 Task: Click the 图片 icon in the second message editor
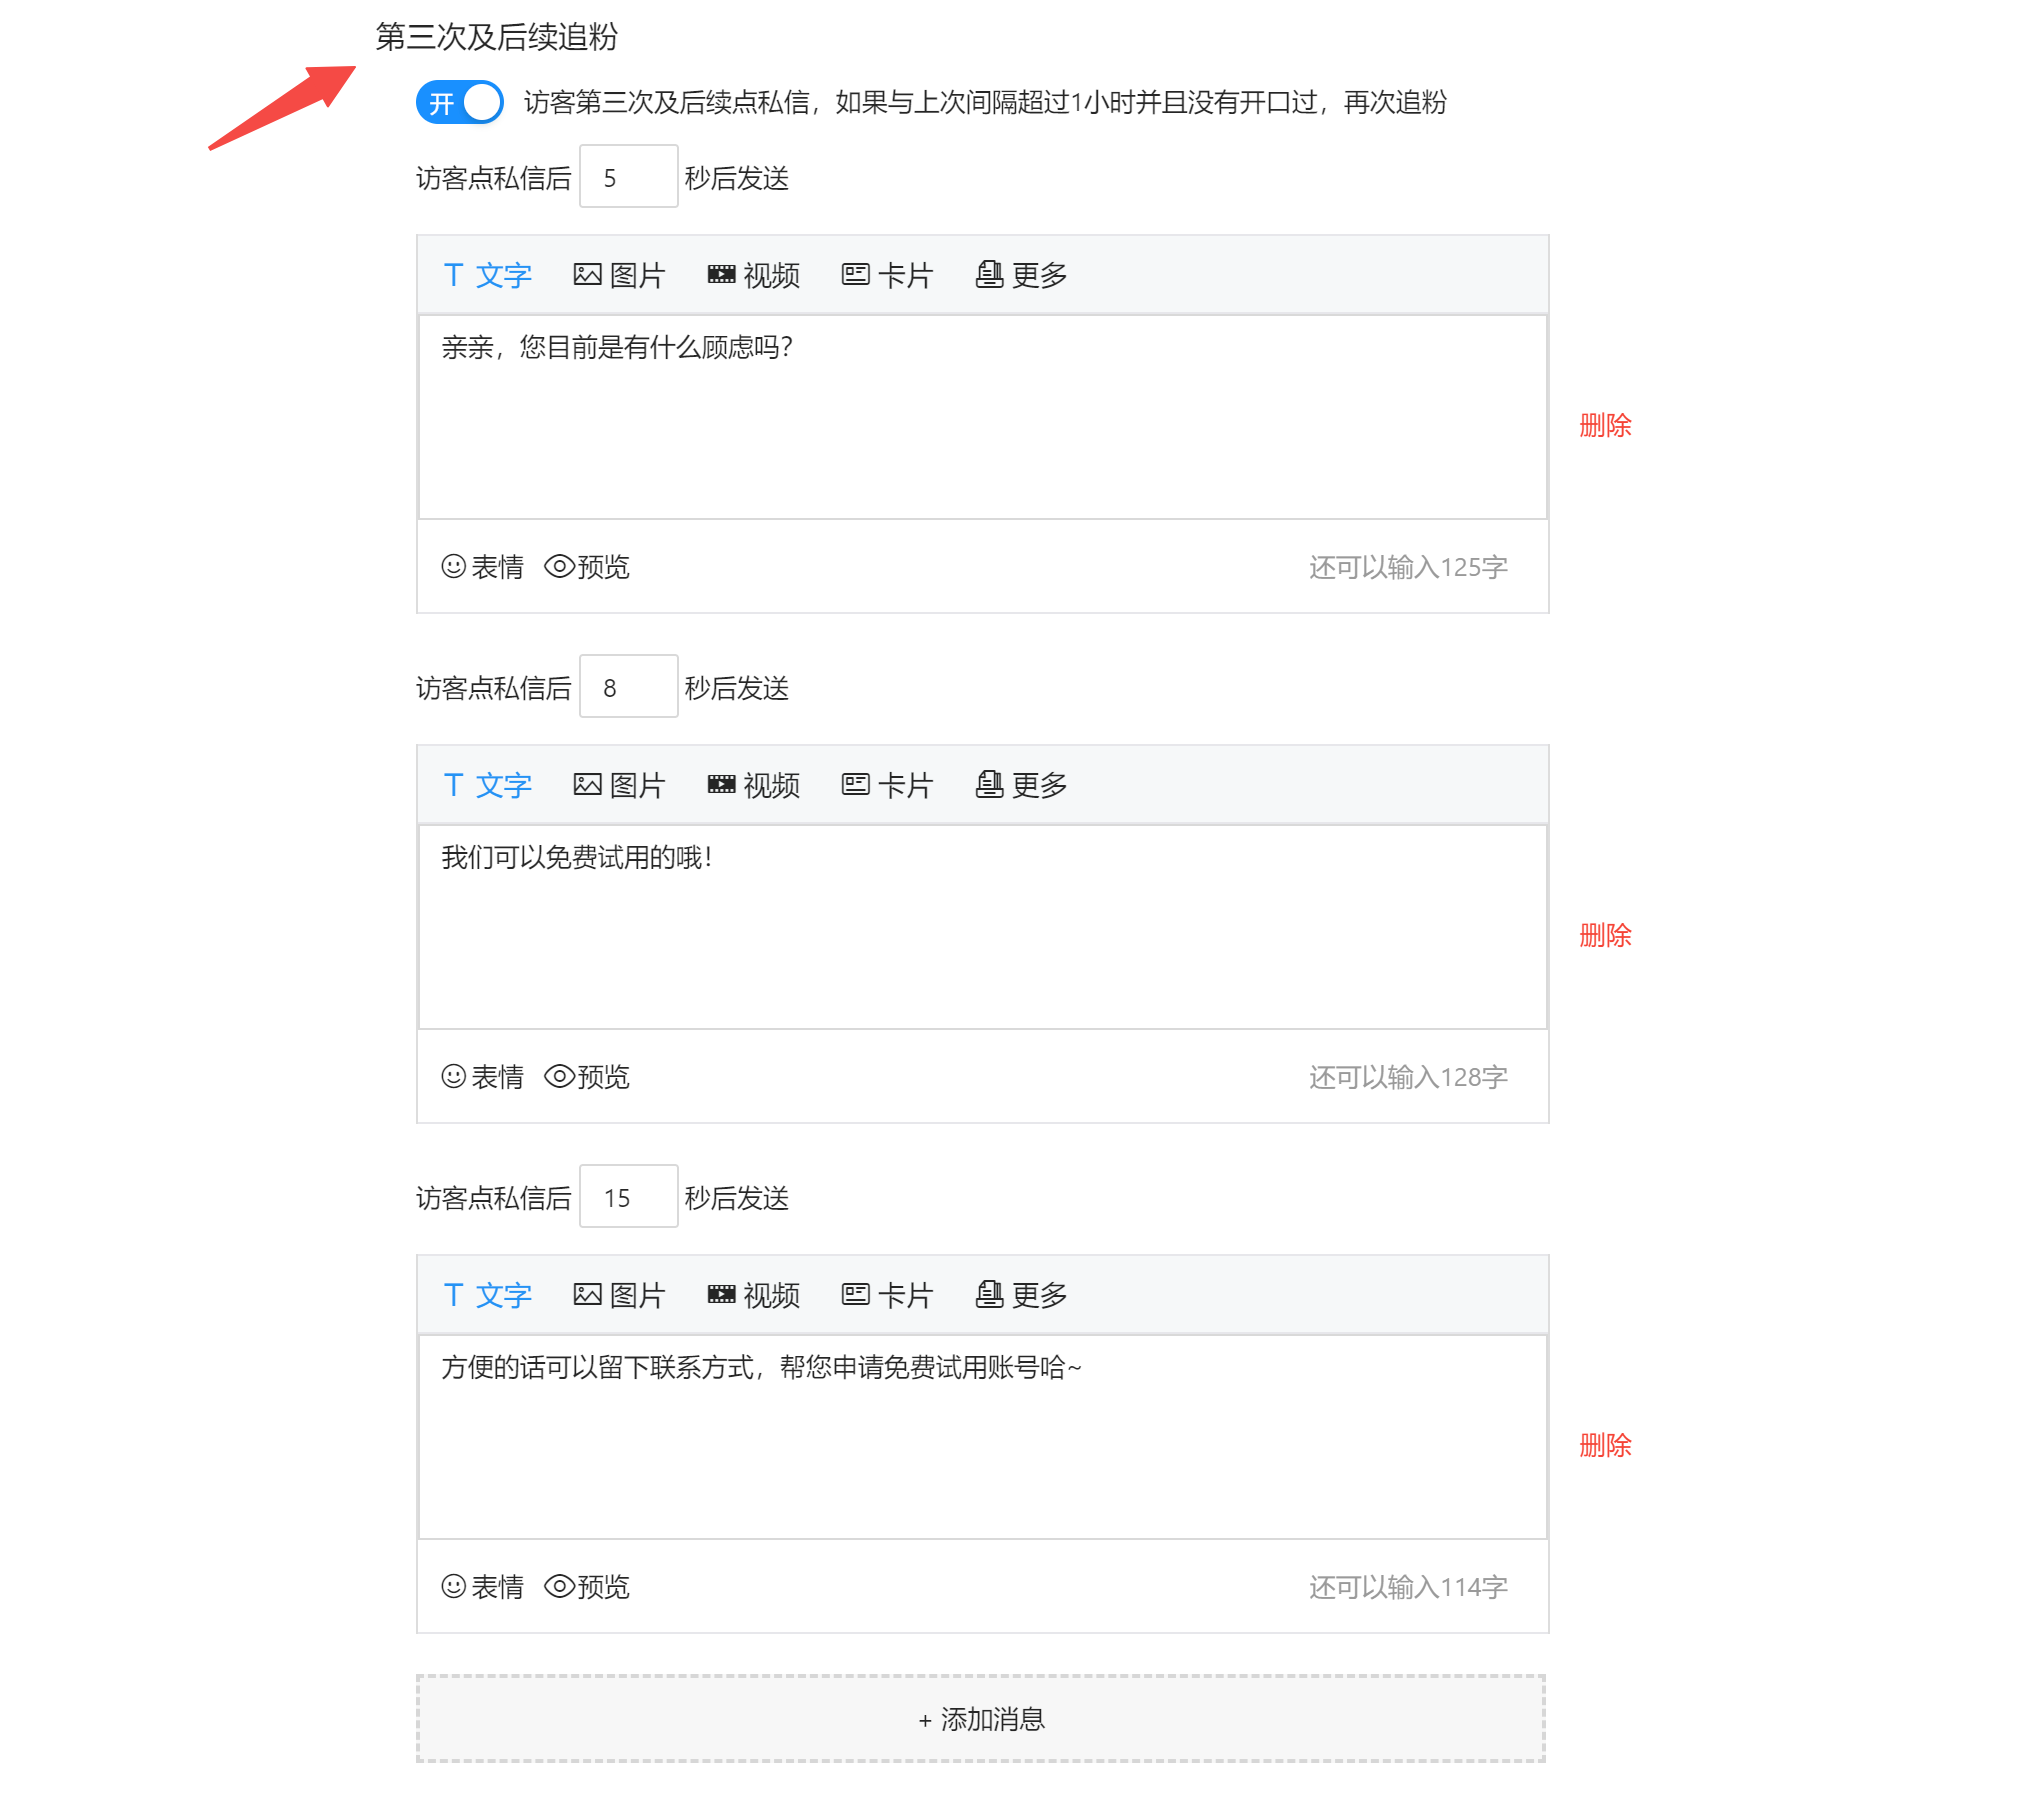619,785
